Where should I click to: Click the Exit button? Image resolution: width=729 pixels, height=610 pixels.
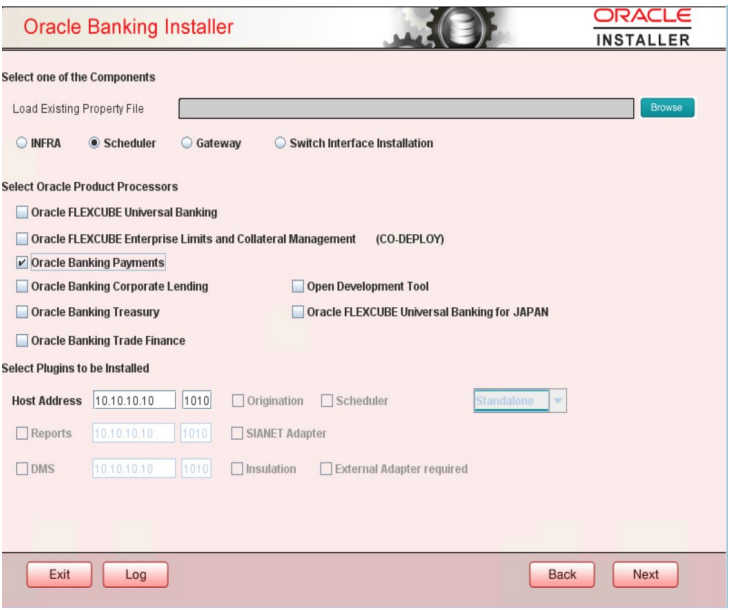60,575
